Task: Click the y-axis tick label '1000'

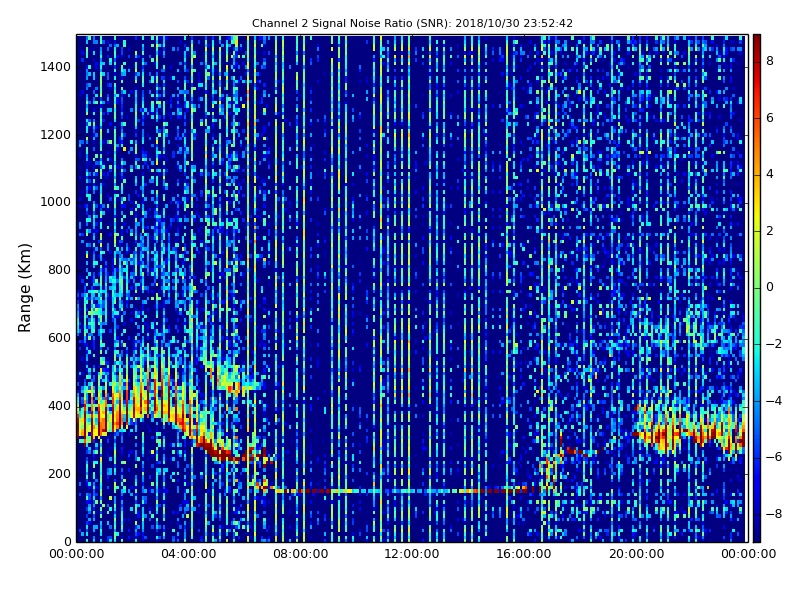Action: tap(56, 202)
